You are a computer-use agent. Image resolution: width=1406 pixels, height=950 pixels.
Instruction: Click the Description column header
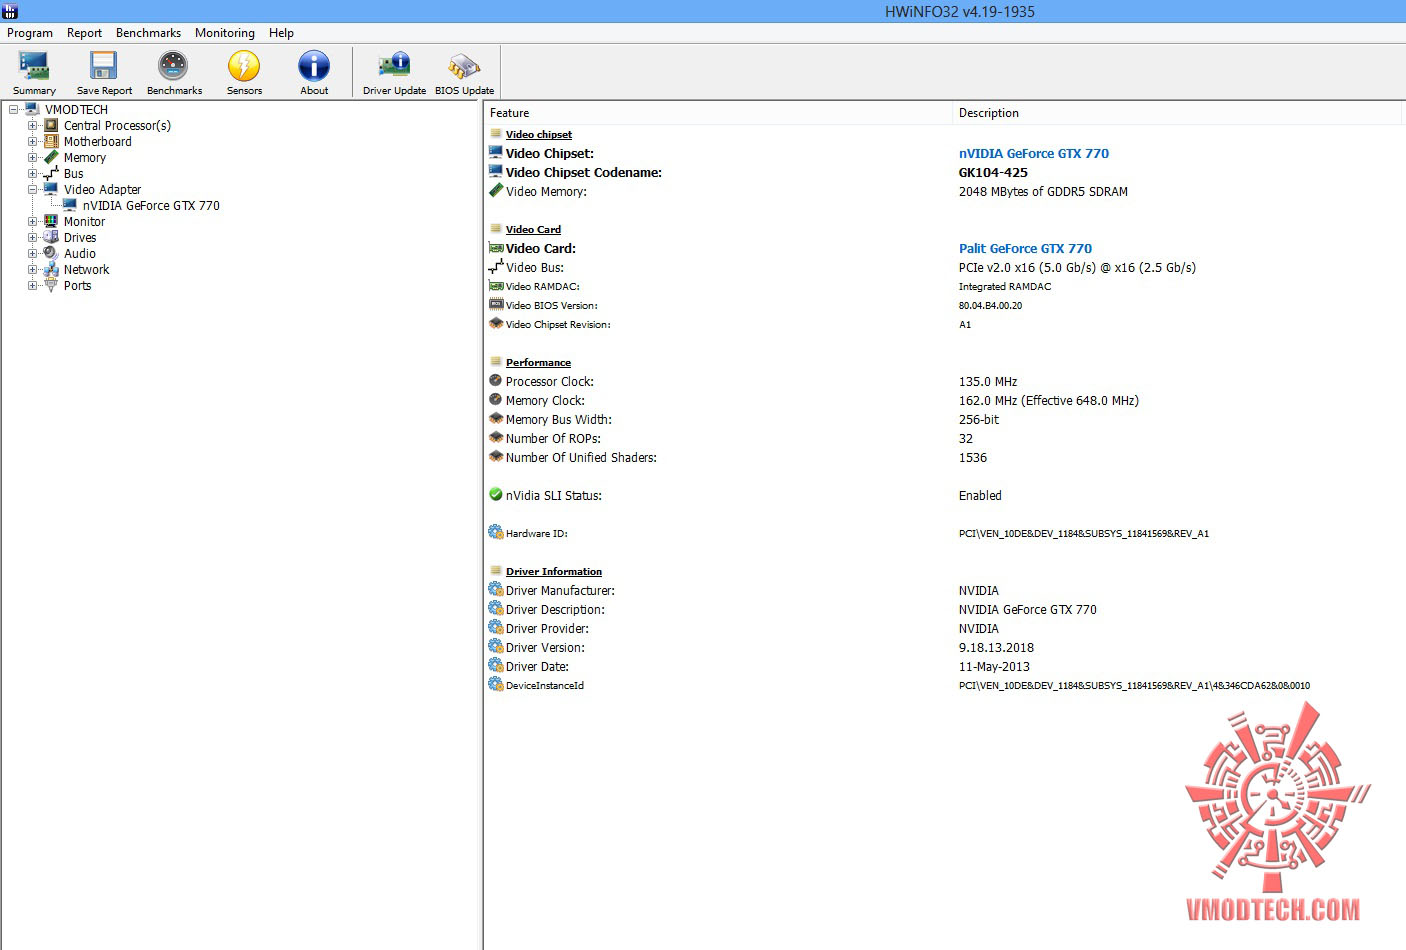point(1179,113)
